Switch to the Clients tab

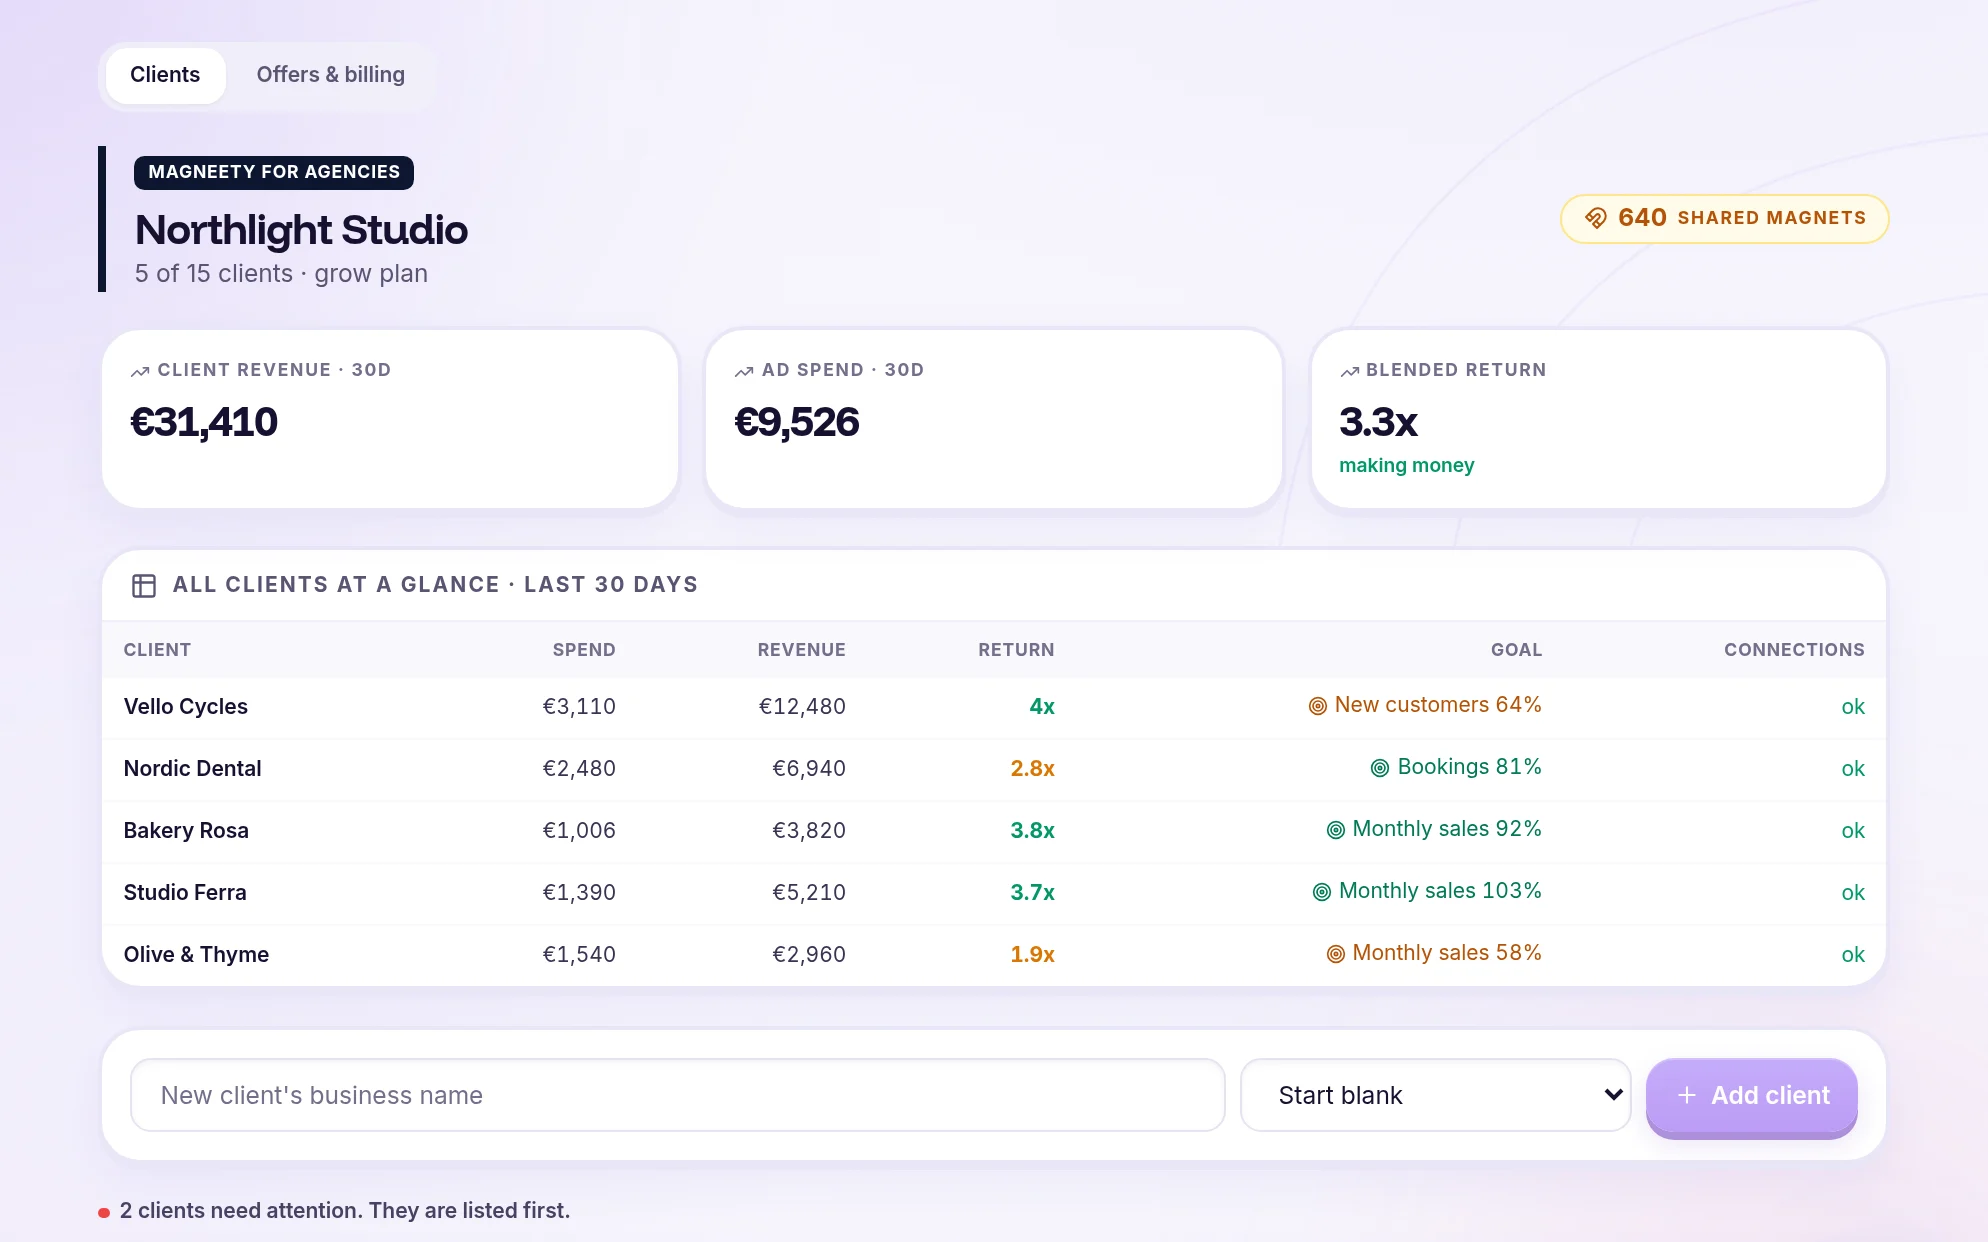pos(165,75)
